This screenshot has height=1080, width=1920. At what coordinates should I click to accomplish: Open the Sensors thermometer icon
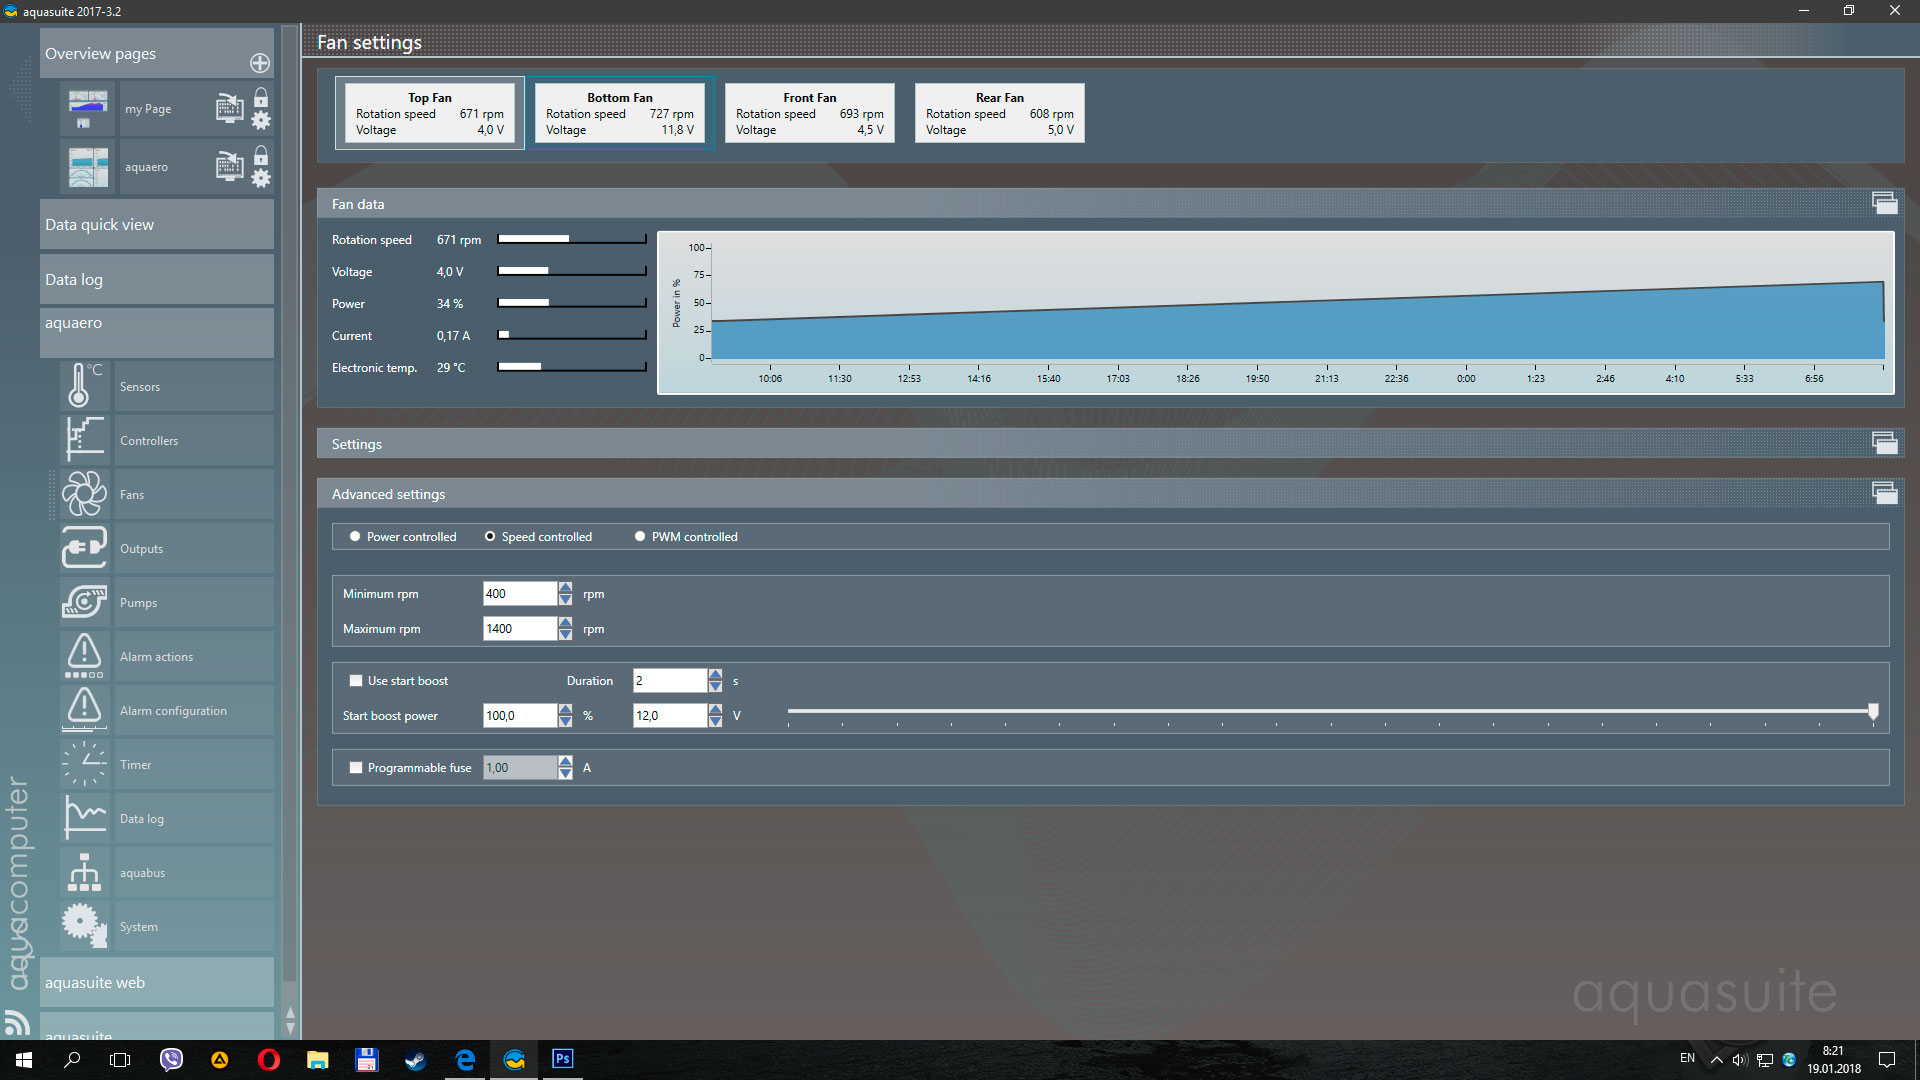(84, 386)
